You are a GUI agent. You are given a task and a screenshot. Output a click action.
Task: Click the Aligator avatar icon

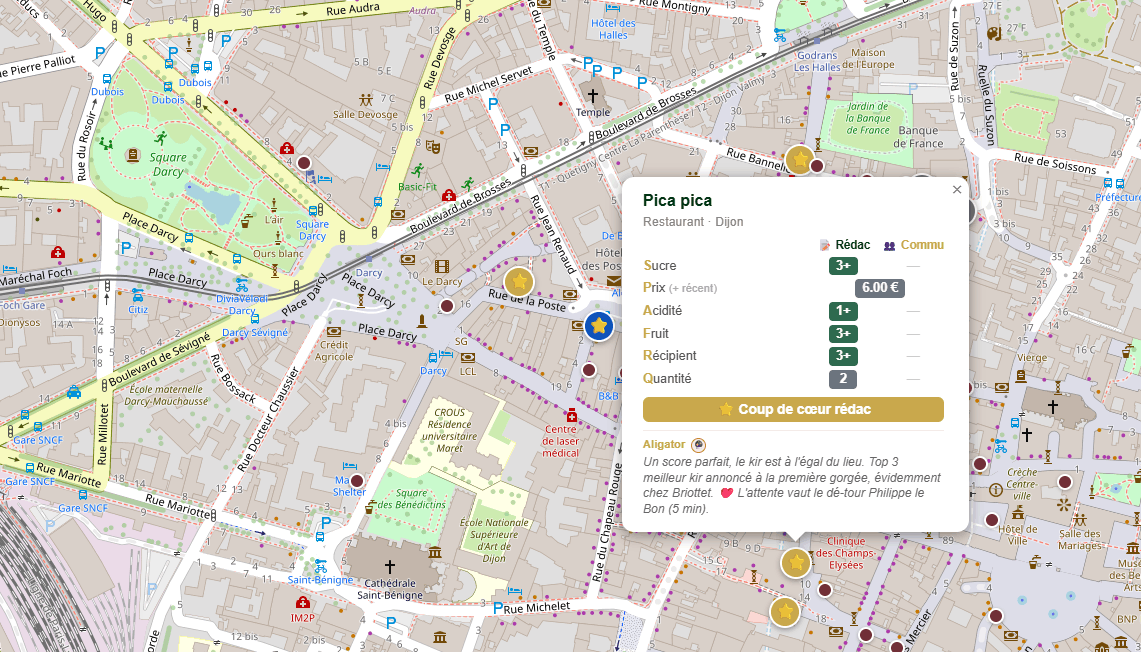click(x=698, y=445)
